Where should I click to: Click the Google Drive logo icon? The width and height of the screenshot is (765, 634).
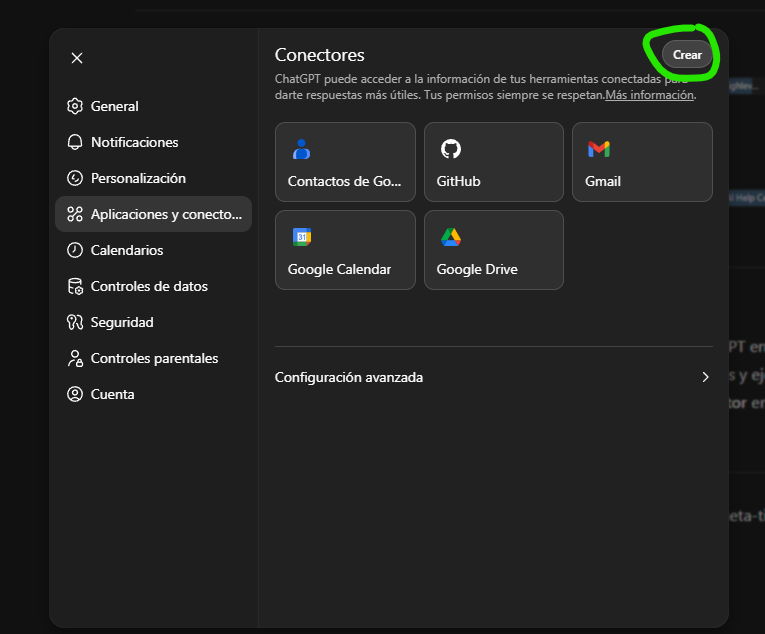click(x=451, y=237)
